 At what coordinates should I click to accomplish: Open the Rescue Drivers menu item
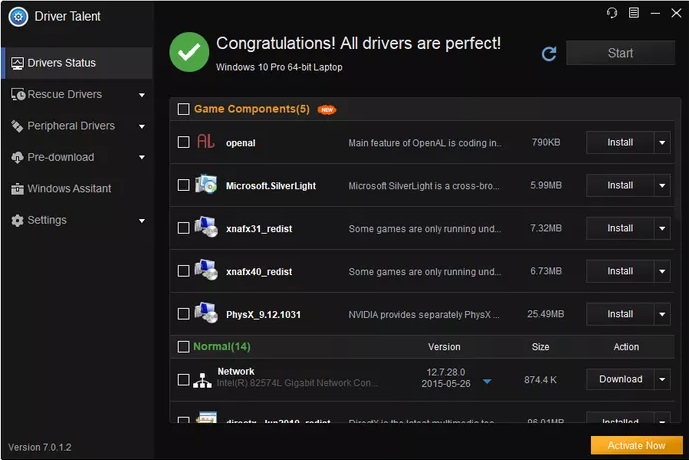click(x=77, y=94)
